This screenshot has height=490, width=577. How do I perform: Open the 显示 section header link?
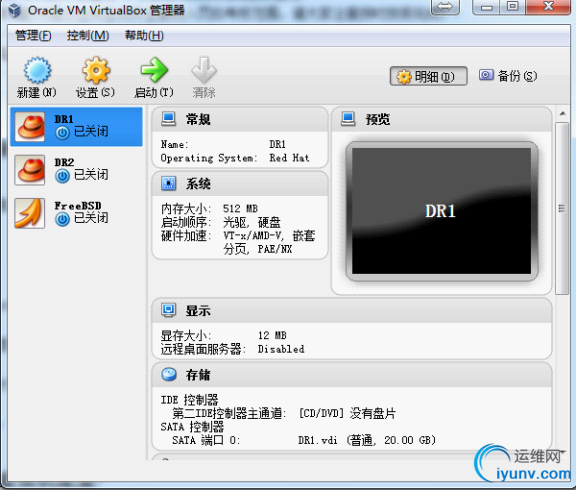198,311
